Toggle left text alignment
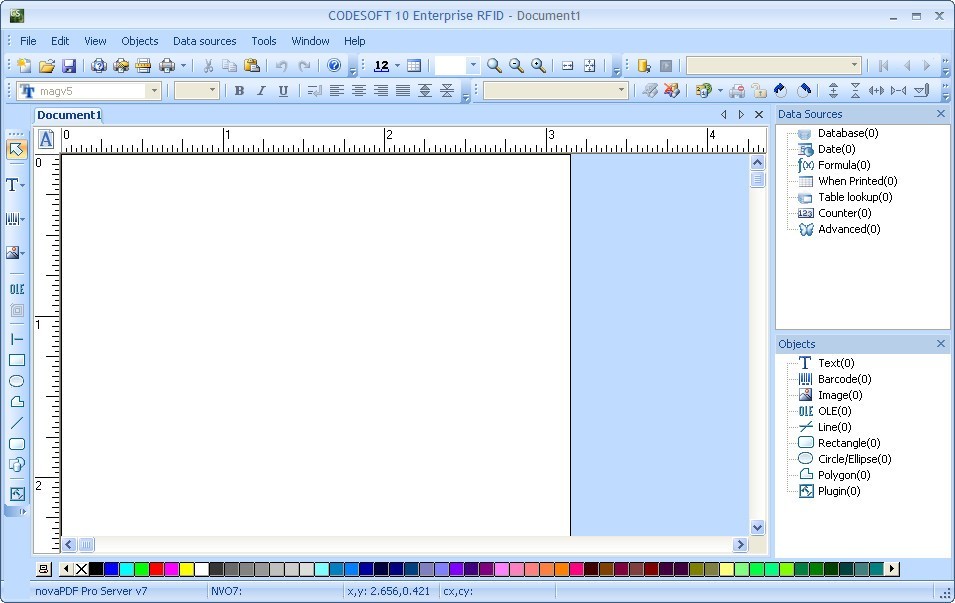This screenshot has height=603, width=955. point(336,91)
